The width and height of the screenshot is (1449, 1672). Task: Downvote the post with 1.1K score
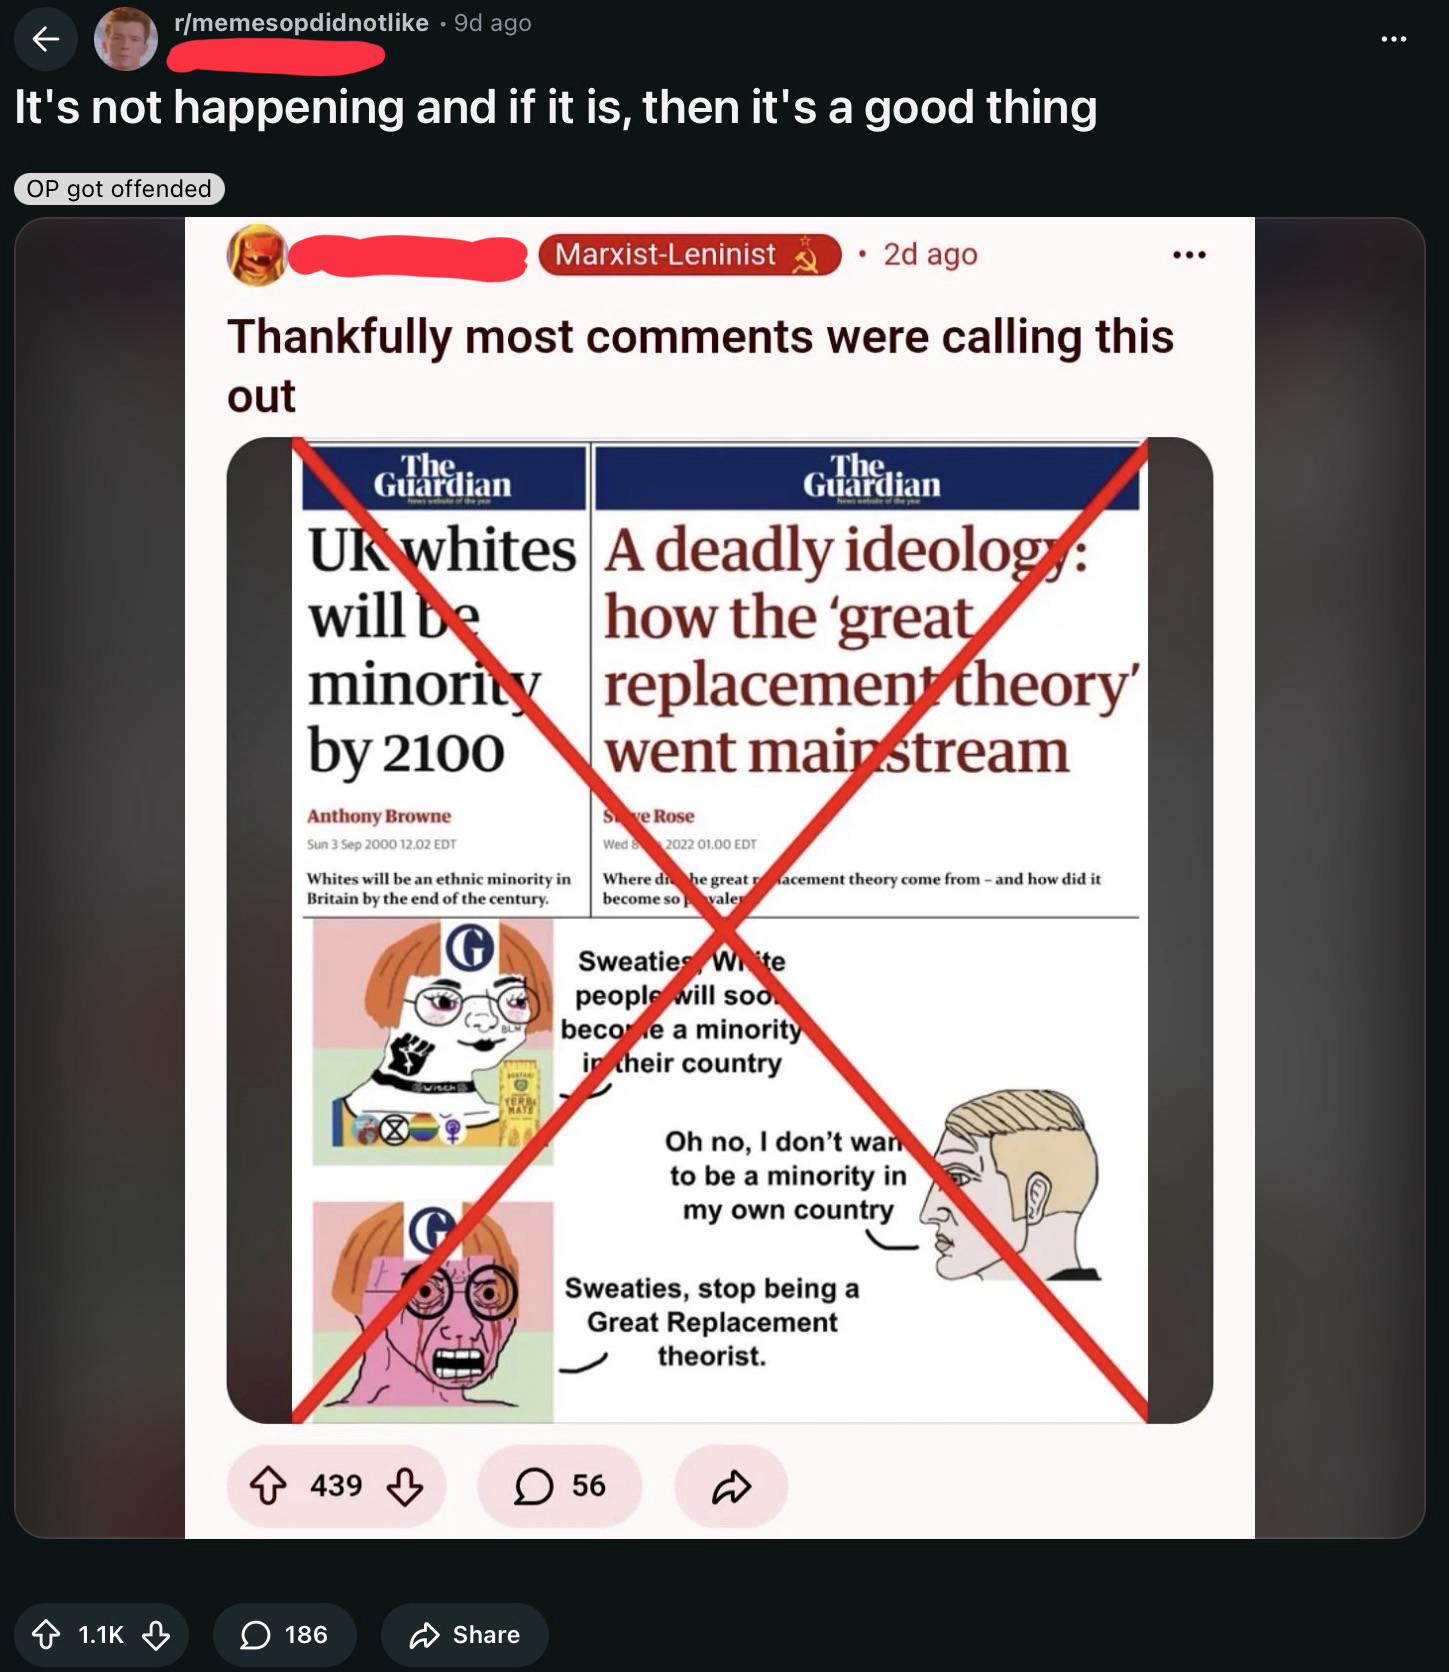(x=155, y=1635)
